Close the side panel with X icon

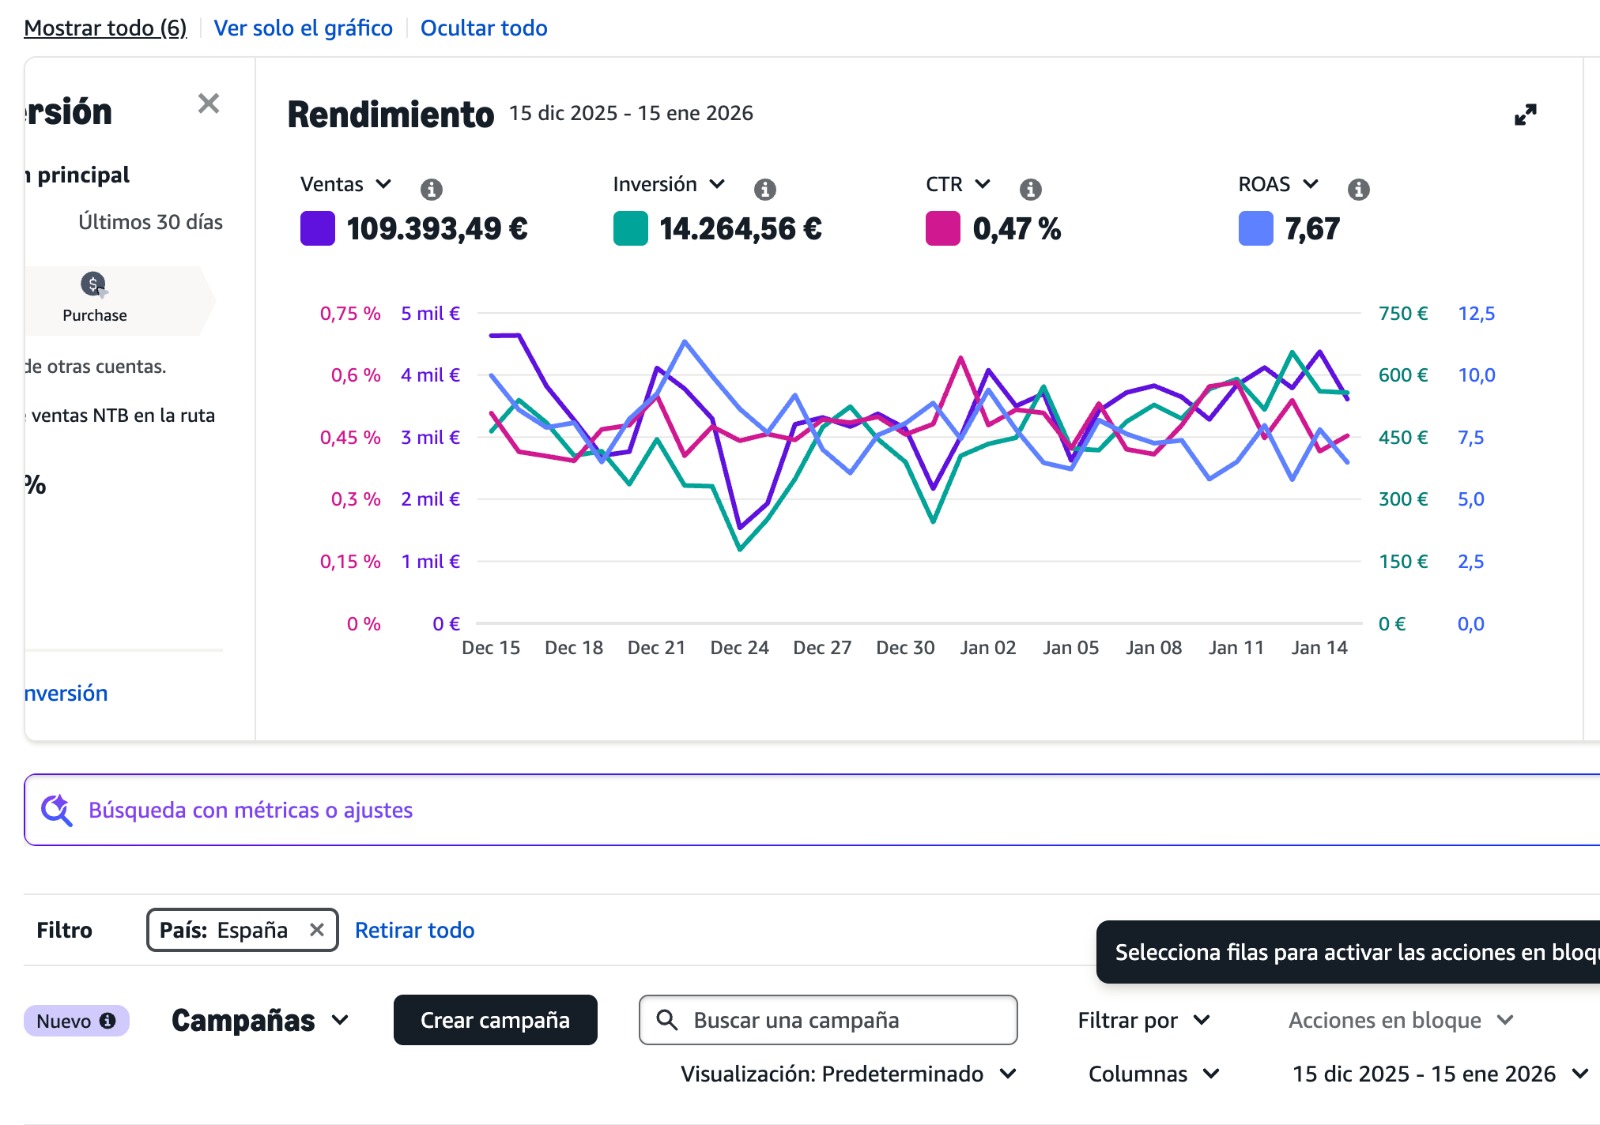(208, 103)
